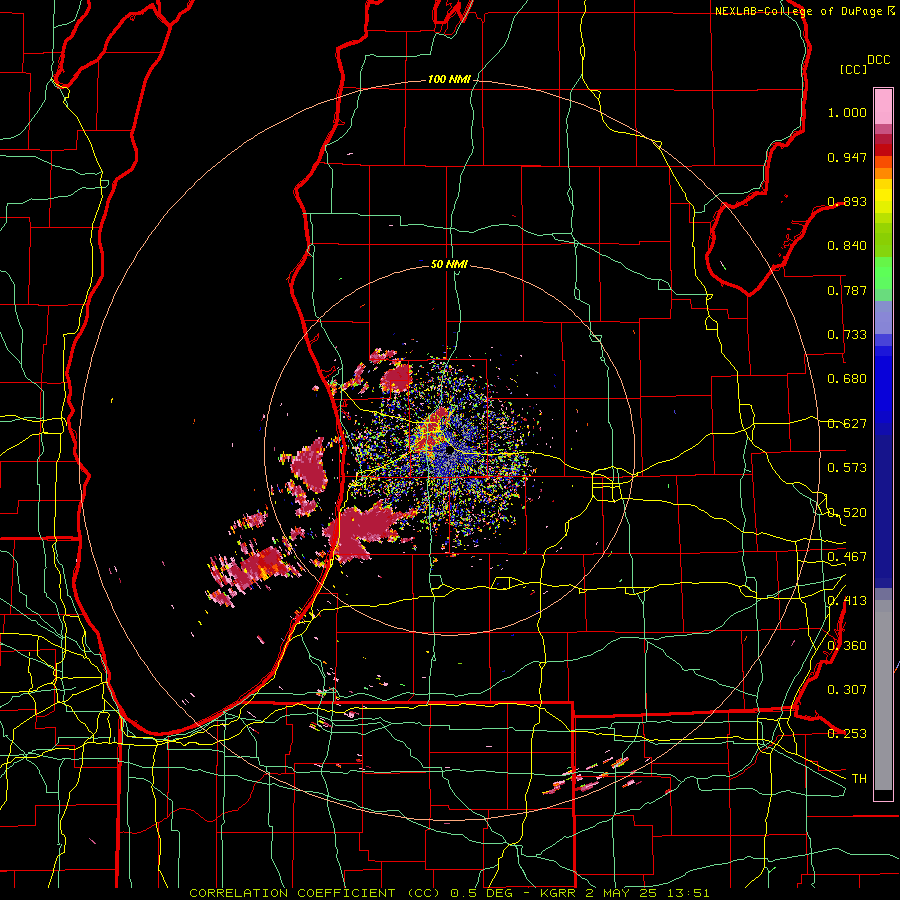
Task: Click the gray bottom segment of the color bar
Action: 883,695
